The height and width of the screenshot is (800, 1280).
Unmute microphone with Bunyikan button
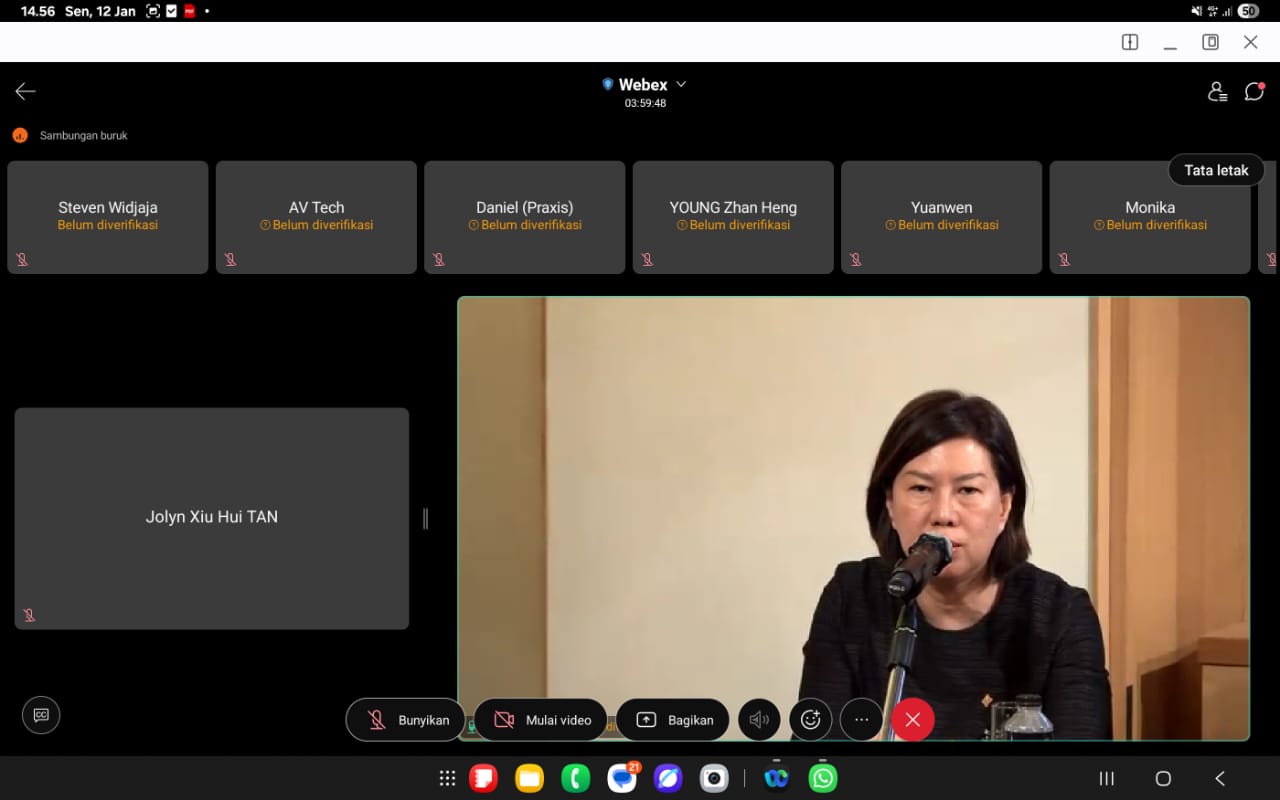408,720
